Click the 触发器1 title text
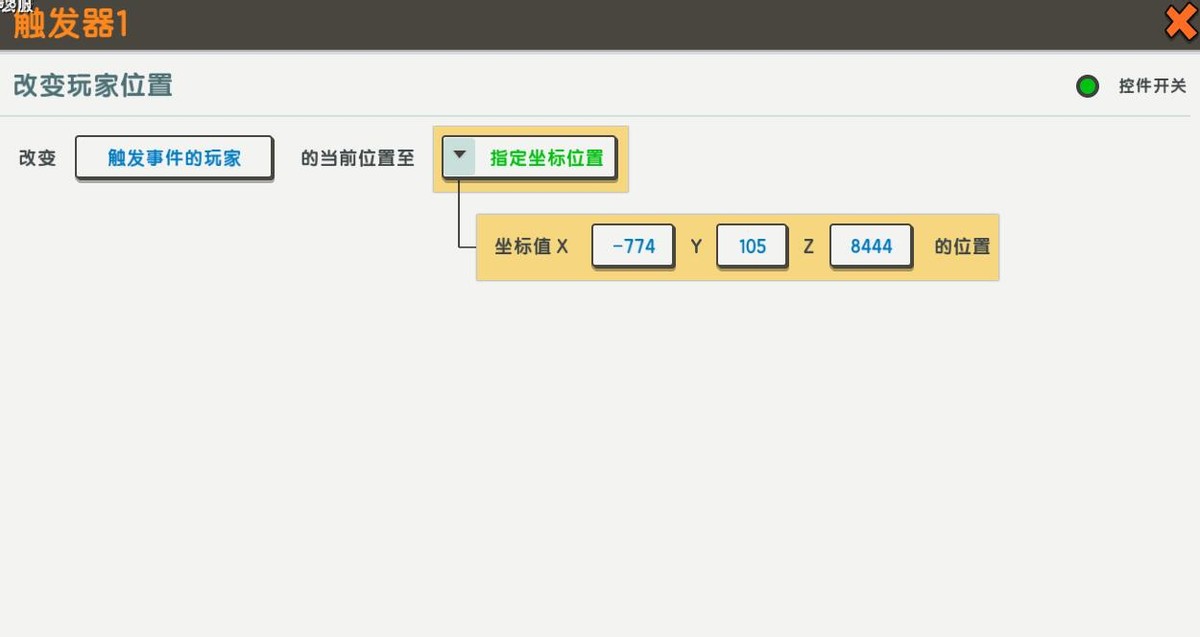The height and width of the screenshot is (637, 1200). pyautogui.click(x=70, y=24)
